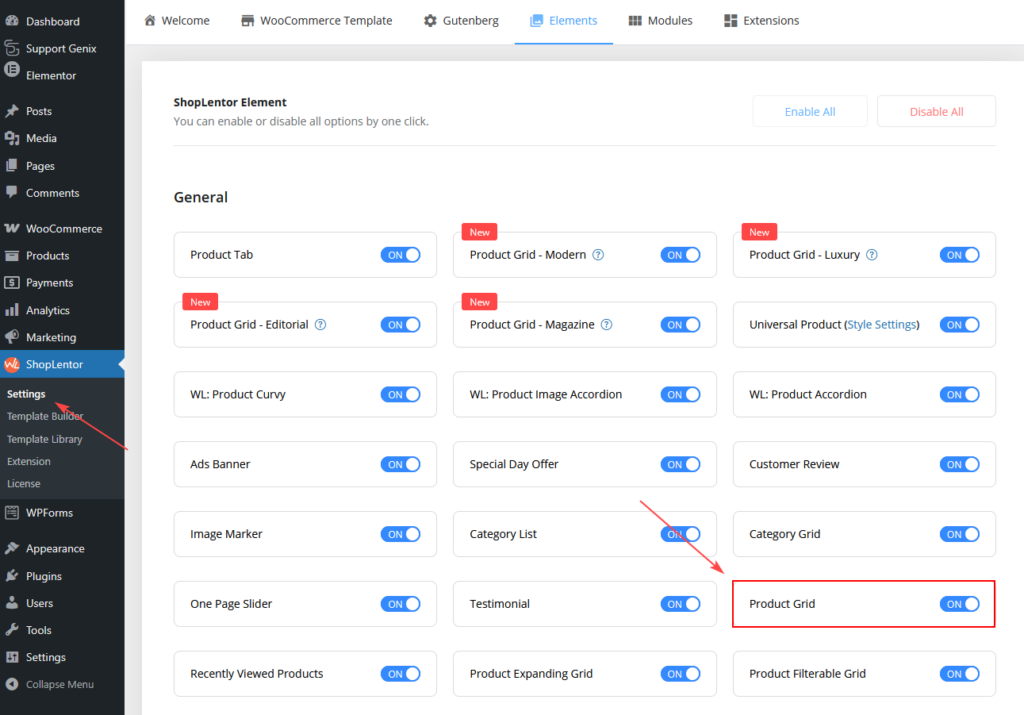Click the Product Grid highlighted card

(x=864, y=604)
